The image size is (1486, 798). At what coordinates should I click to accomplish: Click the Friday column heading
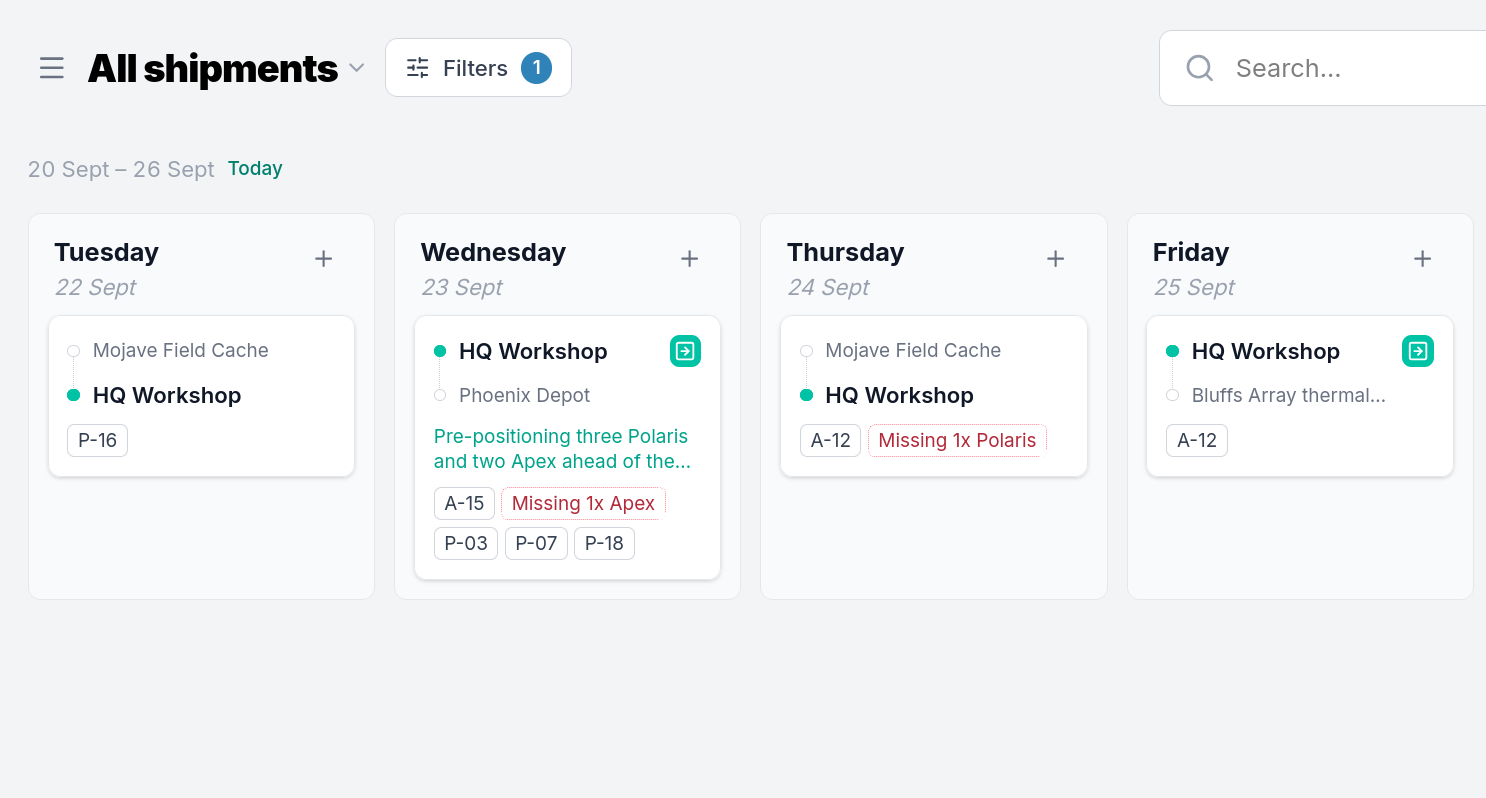(1191, 252)
